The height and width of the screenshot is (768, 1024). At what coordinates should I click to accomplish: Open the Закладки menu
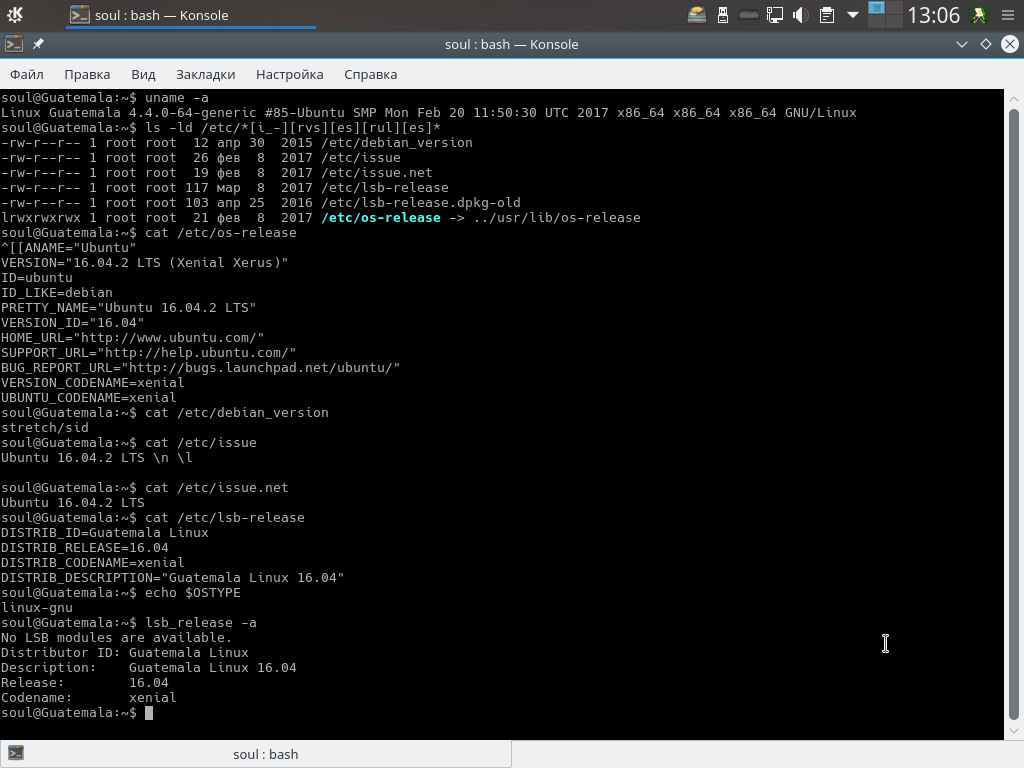[x=206, y=74]
